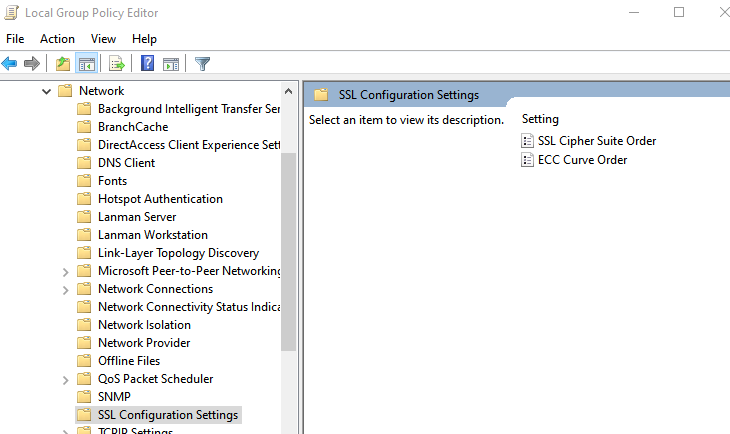The image size is (730, 434).
Task: Expand the QoS Packet Scheduler node
Action: pyautogui.click(x=66, y=380)
